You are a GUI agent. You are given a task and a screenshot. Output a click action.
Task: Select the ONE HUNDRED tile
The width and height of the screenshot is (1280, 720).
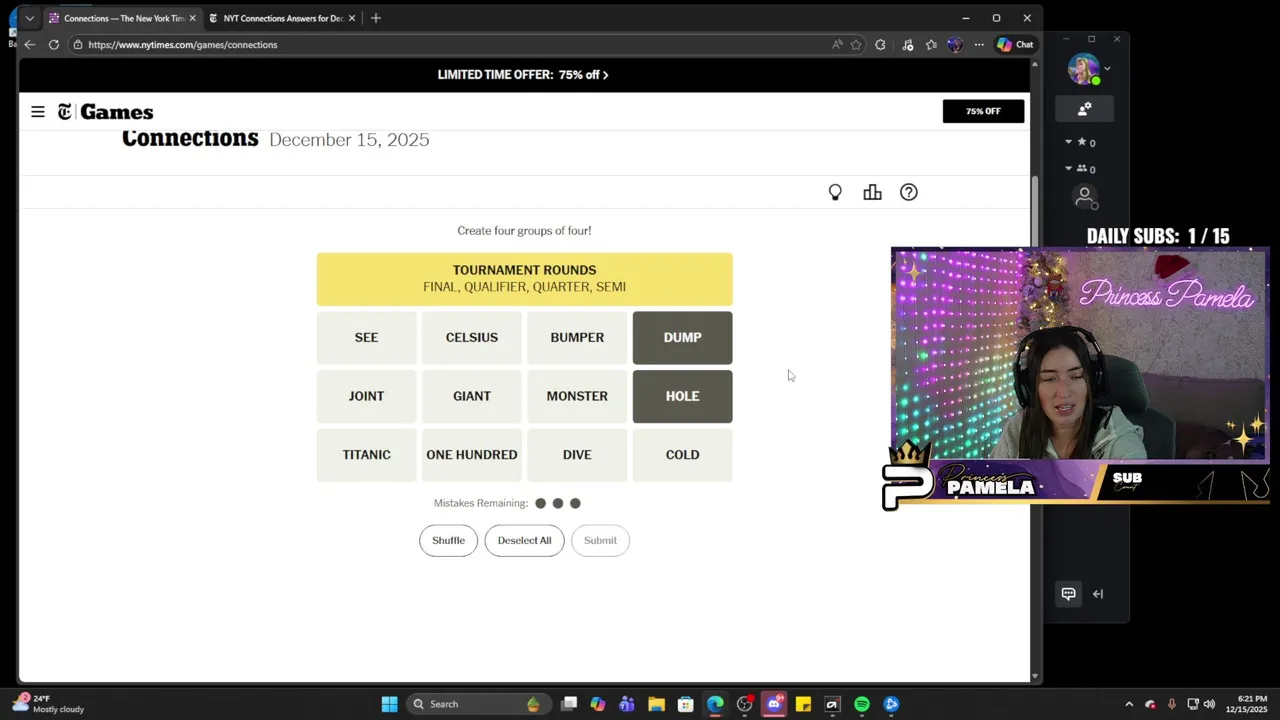pos(472,455)
